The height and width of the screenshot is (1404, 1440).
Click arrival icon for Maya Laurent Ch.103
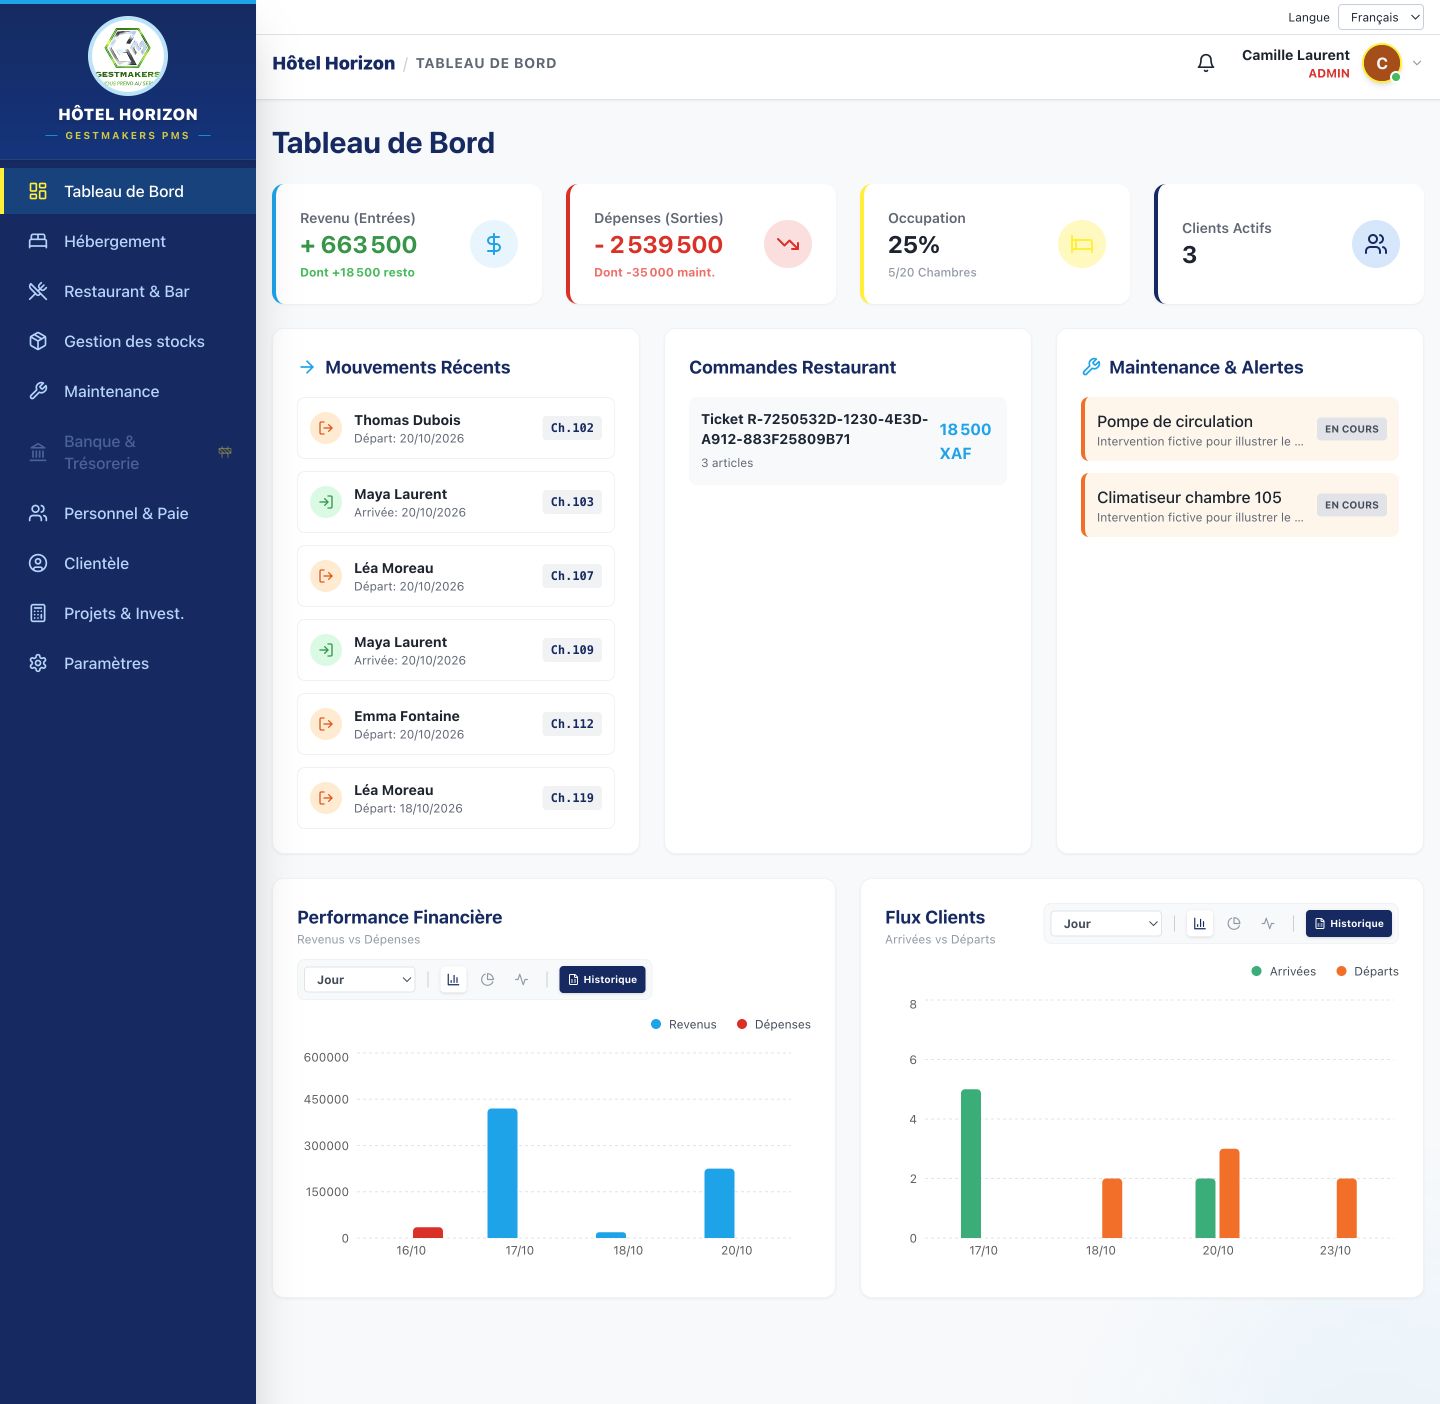[x=326, y=502]
